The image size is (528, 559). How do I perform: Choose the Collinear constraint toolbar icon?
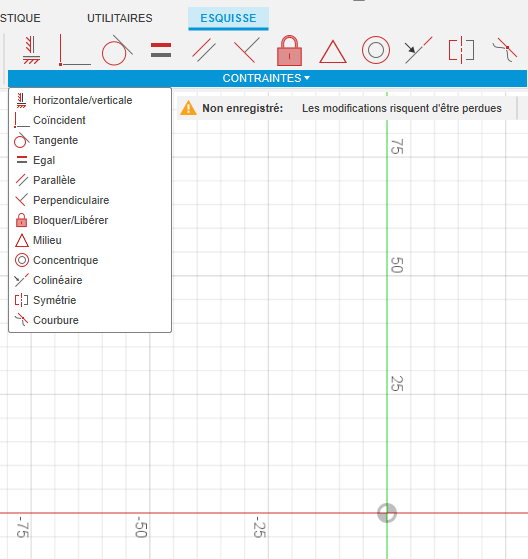(418, 50)
